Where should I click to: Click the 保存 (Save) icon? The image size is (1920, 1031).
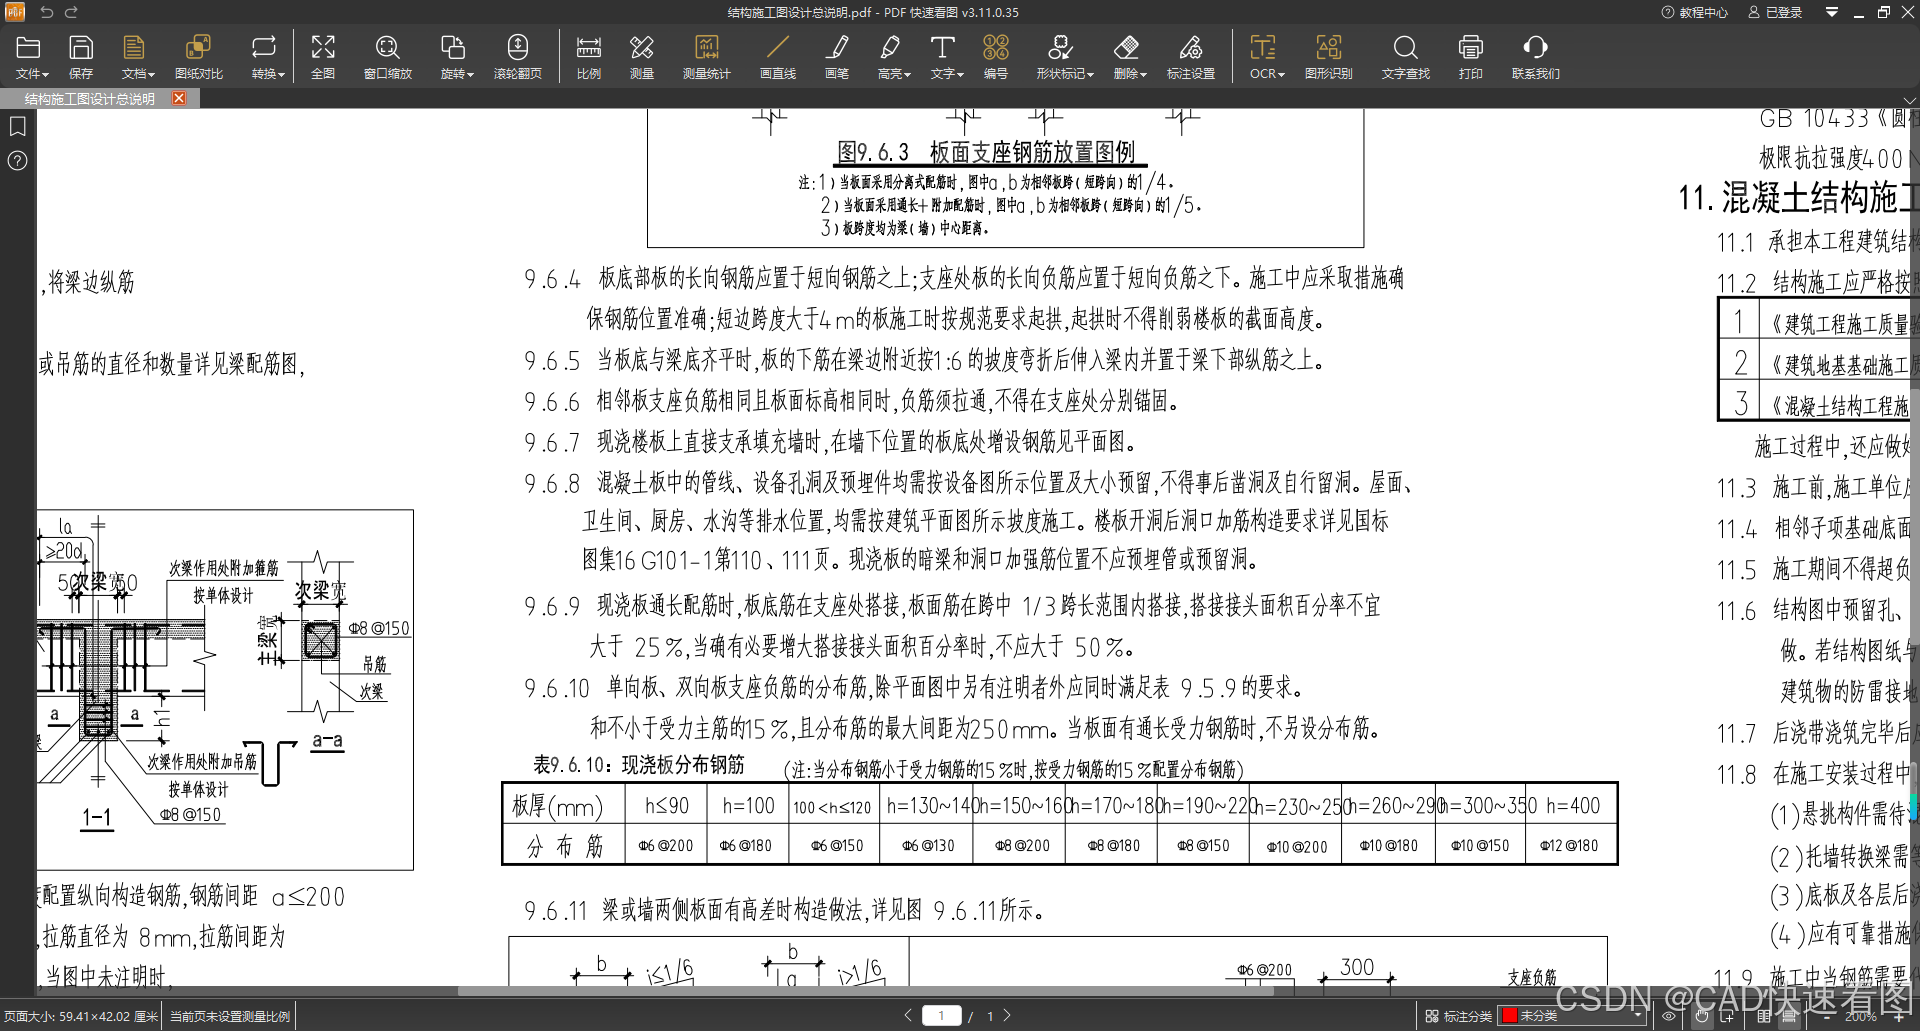[81, 57]
